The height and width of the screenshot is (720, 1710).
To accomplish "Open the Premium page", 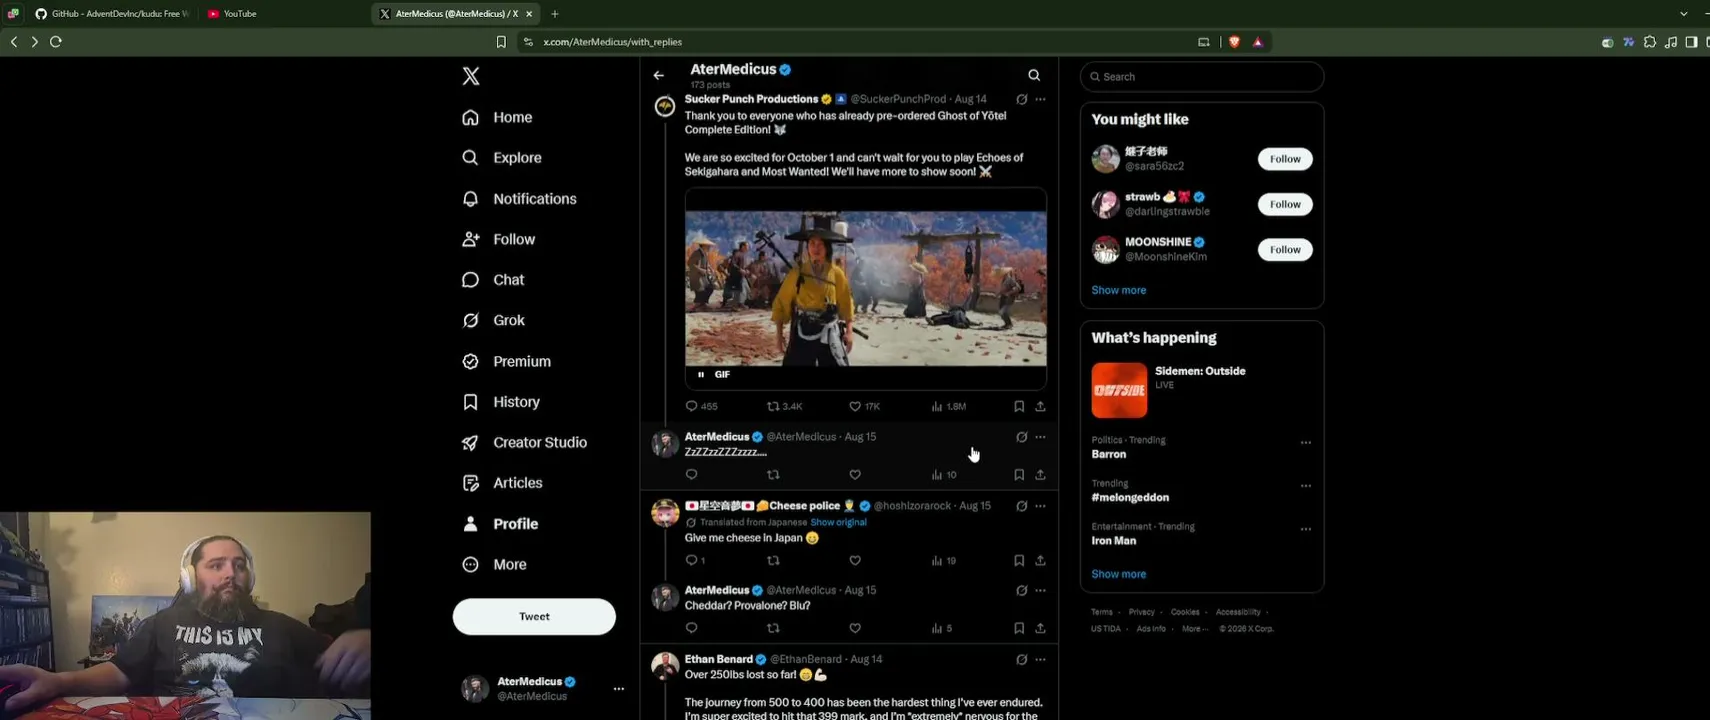I will [506, 361].
